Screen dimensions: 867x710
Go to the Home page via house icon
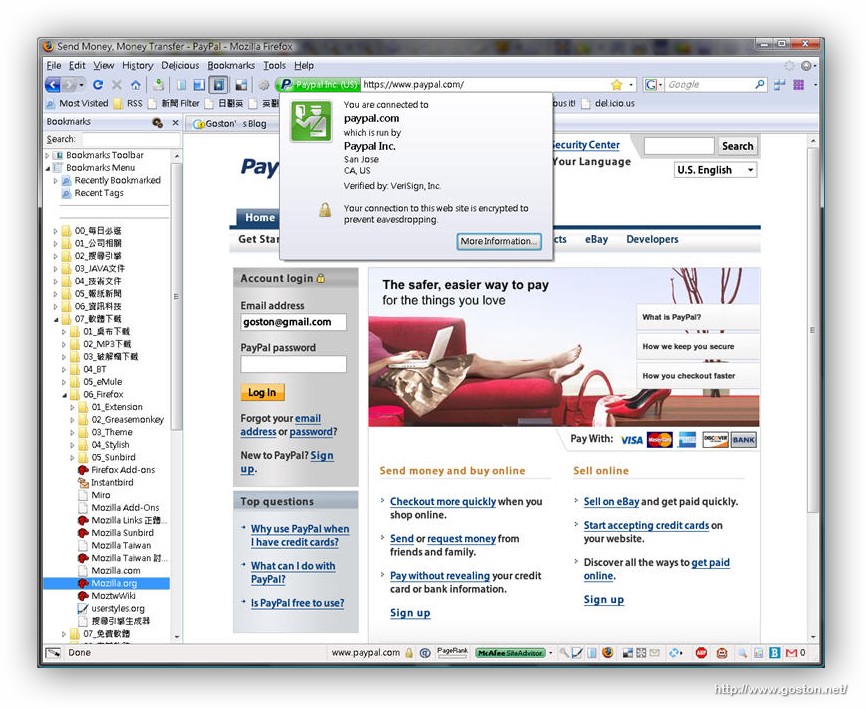pyautogui.click(x=135, y=85)
